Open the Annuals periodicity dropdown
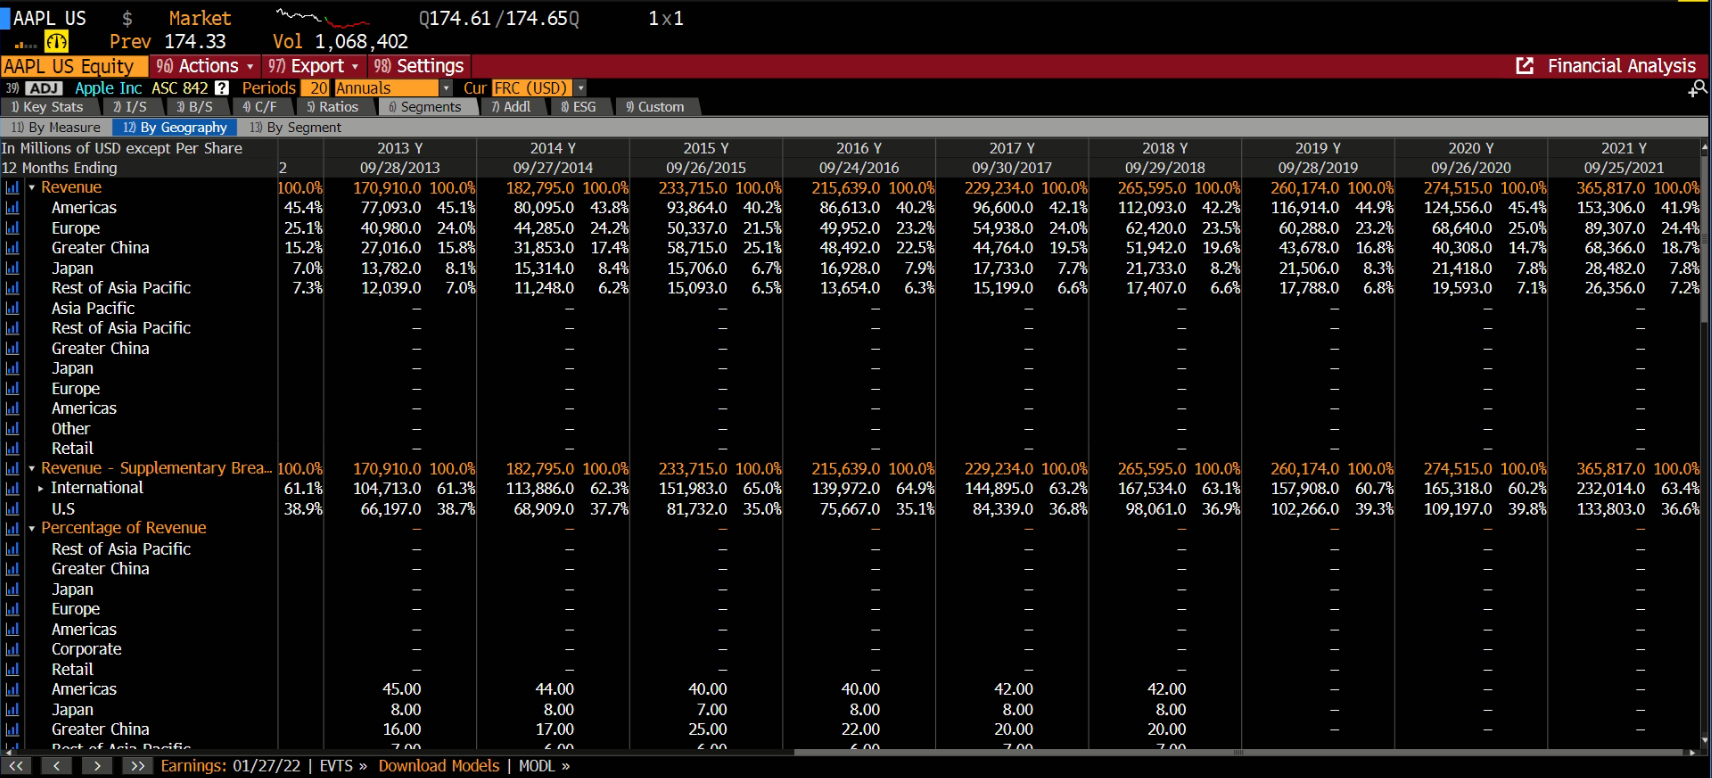Screen dimensions: 1712x778 [x=446, y=88]
